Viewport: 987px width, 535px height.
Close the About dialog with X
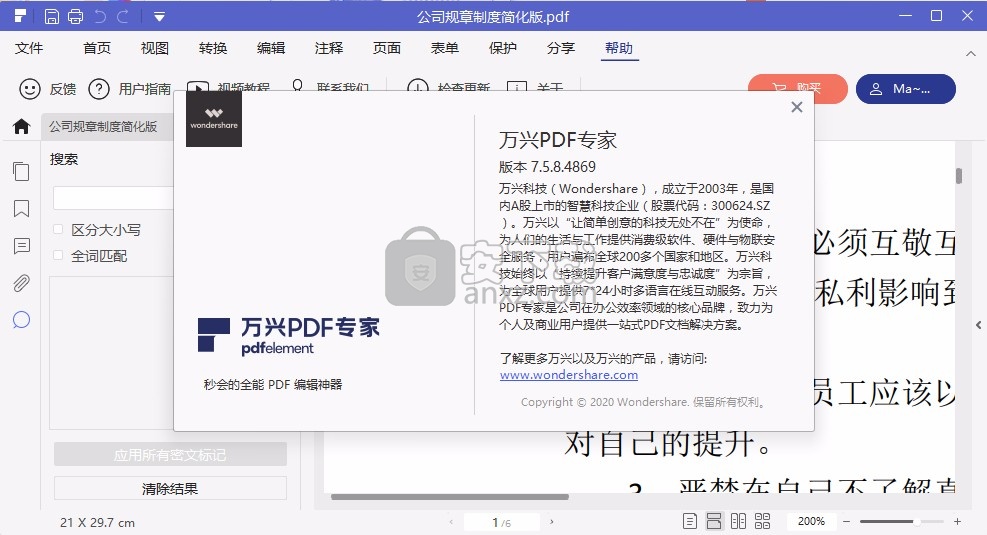pyautogui.click(x=797, y=107)
